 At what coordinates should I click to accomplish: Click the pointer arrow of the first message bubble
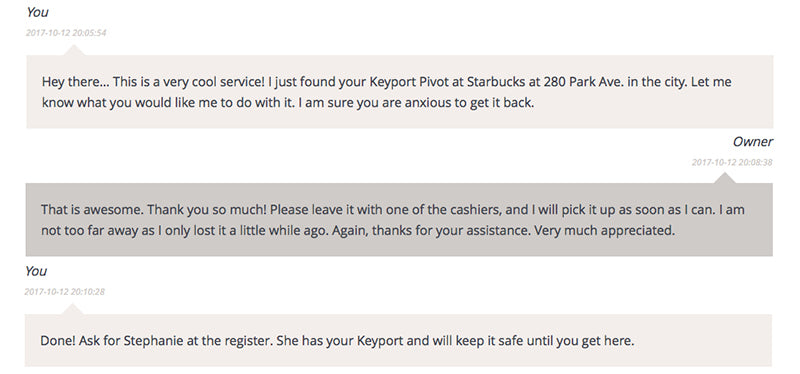[74, 50]
